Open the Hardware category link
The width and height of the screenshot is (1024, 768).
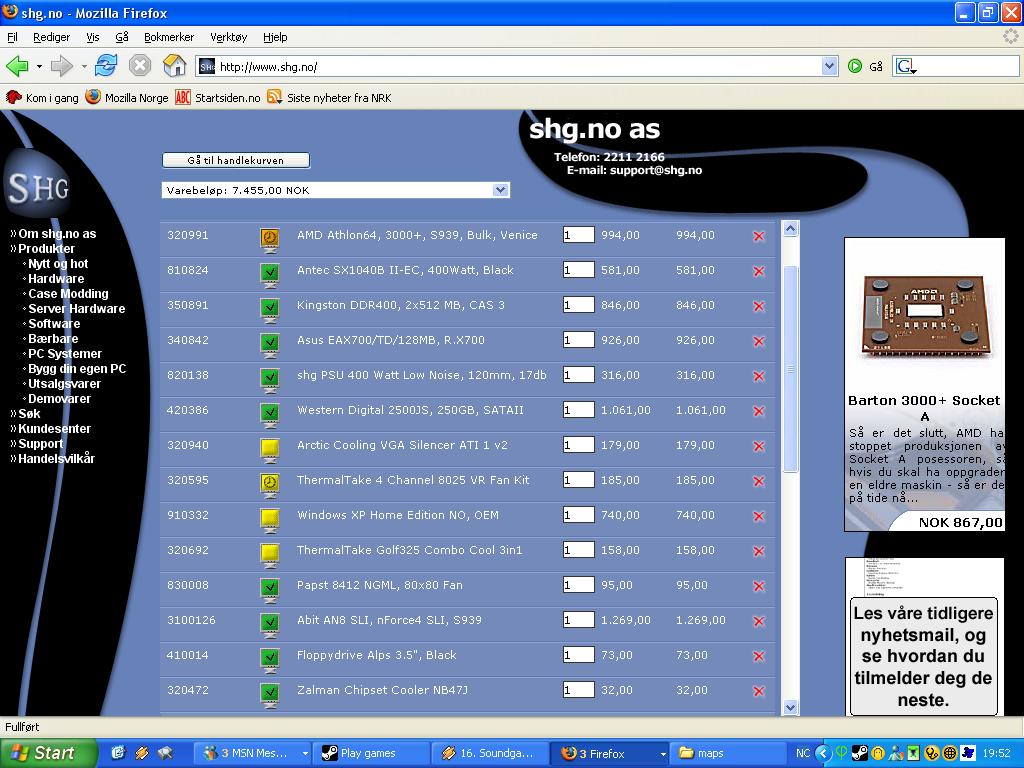click(x=56, y=279)
